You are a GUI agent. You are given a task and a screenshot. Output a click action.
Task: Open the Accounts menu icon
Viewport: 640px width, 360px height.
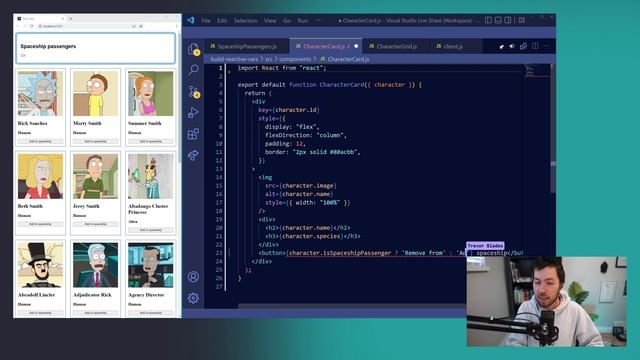[x=193, y=277]
